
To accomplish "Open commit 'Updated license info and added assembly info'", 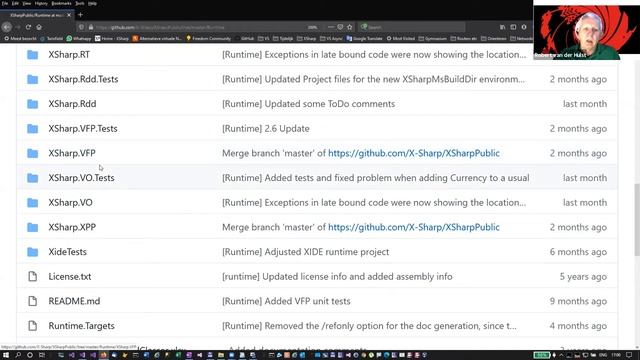I will 337,277.
